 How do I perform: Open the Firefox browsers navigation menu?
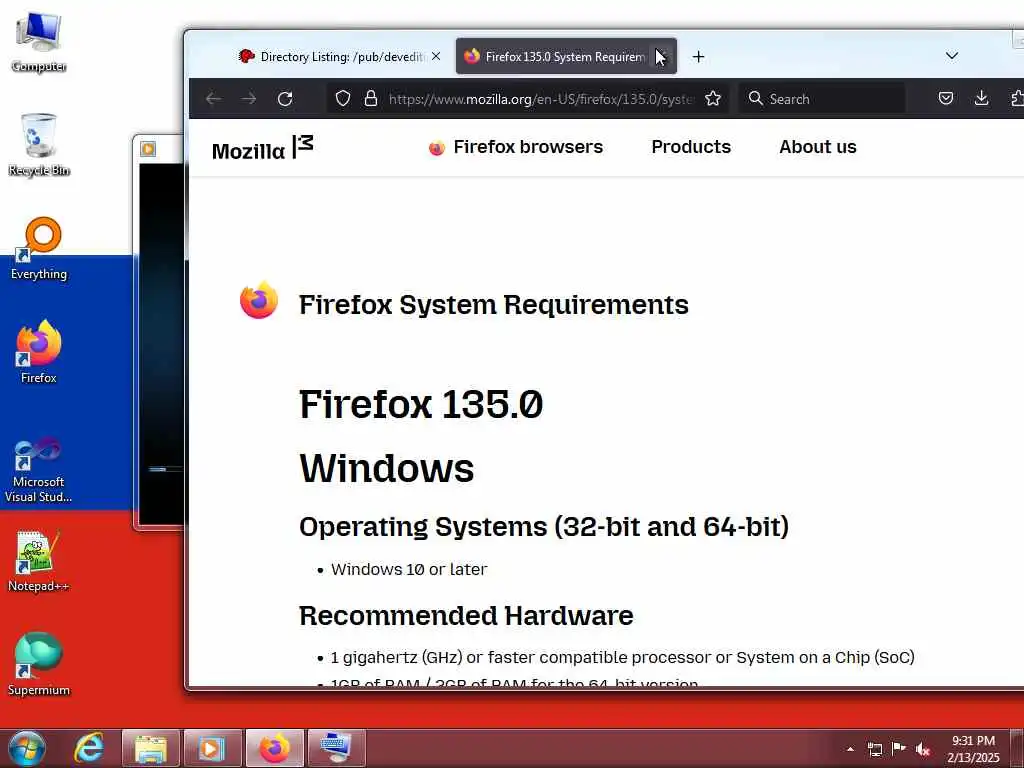tap(516, 147)
